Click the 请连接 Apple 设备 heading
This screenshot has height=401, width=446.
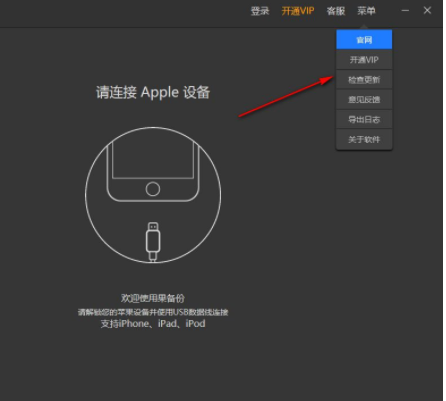pyautogui.click(x=153, y=92)
